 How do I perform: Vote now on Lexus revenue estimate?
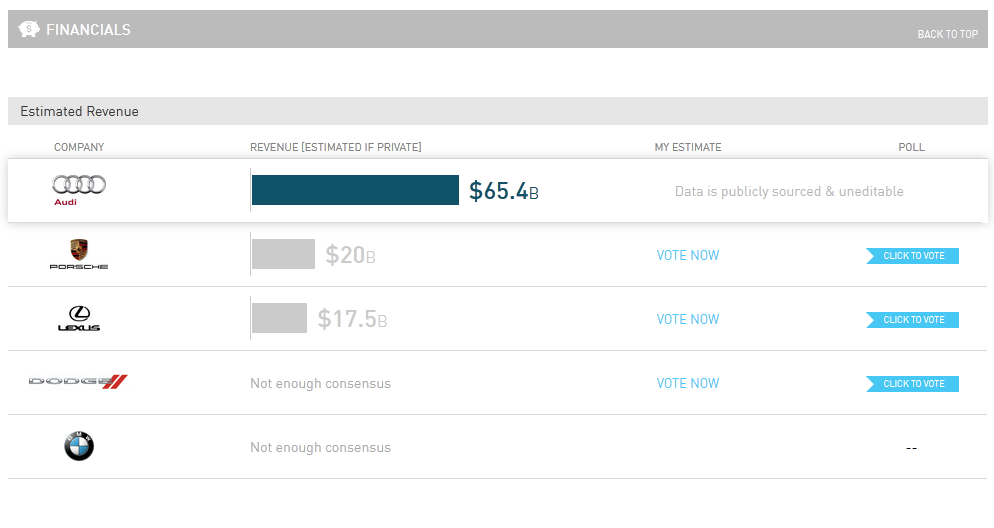click(x=688, y=319)
